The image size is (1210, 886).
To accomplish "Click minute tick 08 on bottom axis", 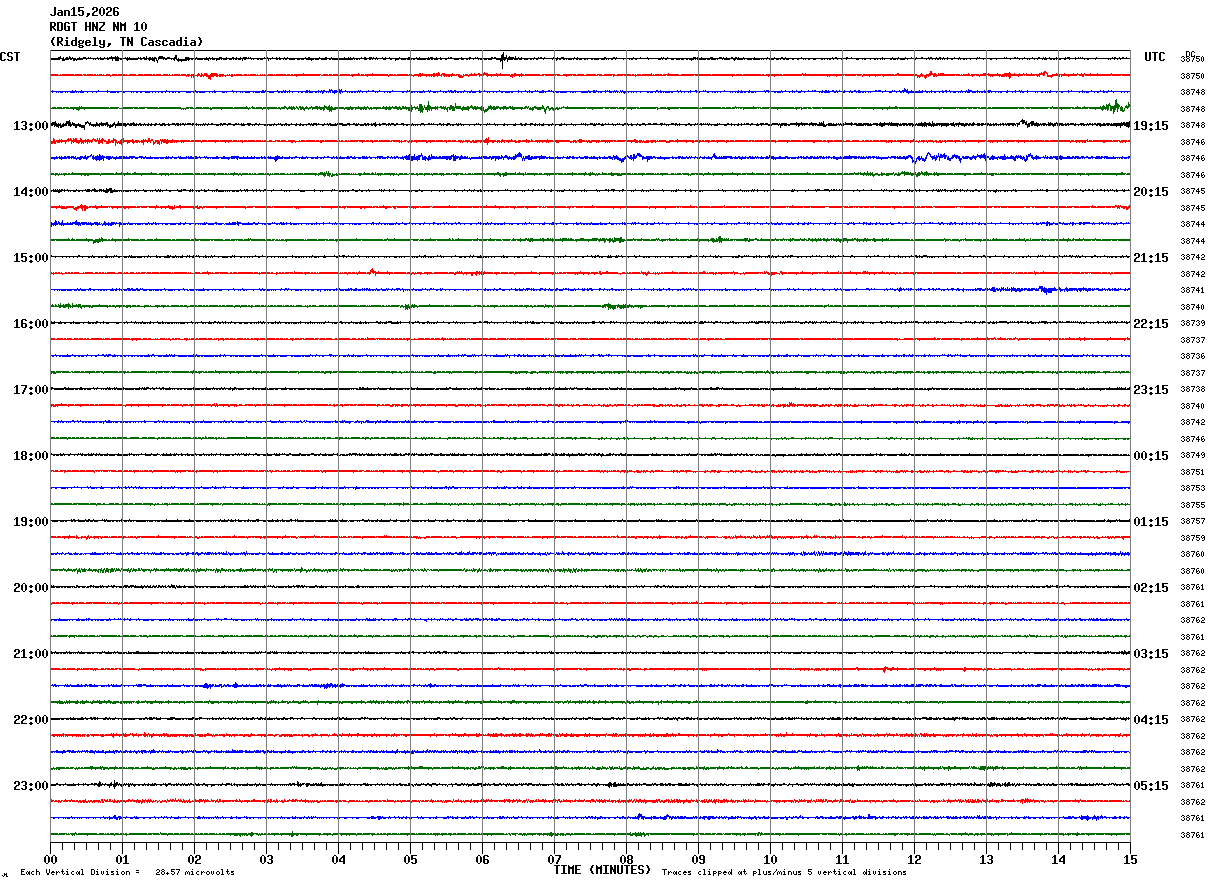I will coord(626,859).
